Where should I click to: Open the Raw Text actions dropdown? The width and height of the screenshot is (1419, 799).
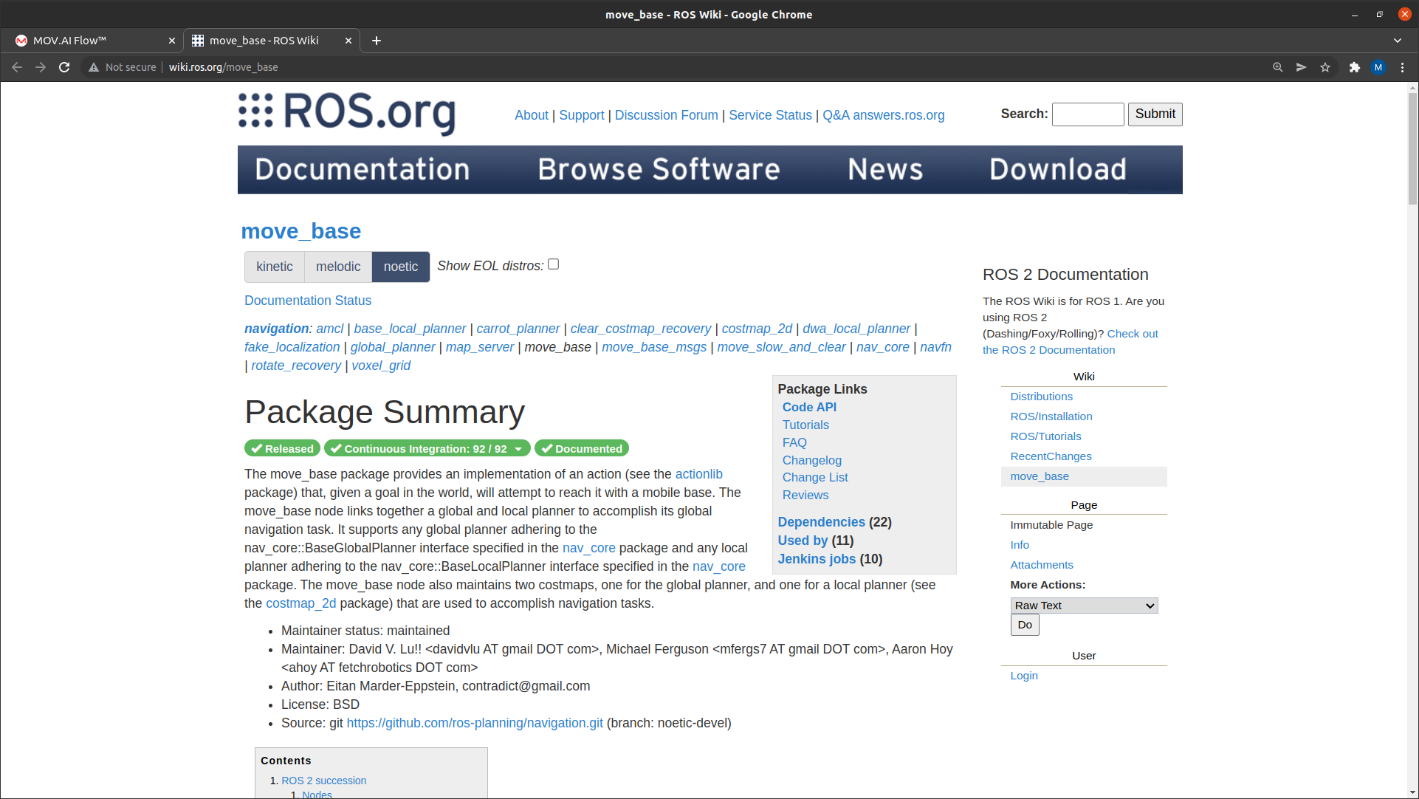[1084, 605]
